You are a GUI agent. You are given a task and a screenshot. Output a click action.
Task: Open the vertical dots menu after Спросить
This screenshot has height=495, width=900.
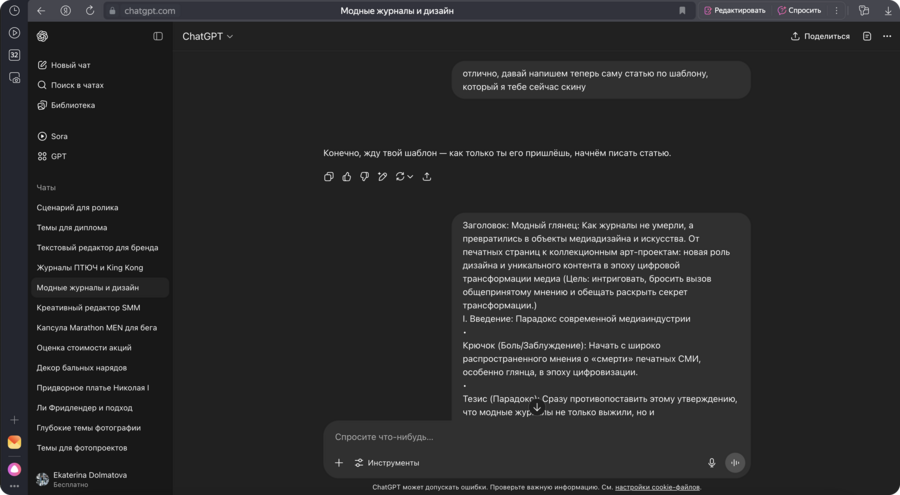tap(836, 11)
